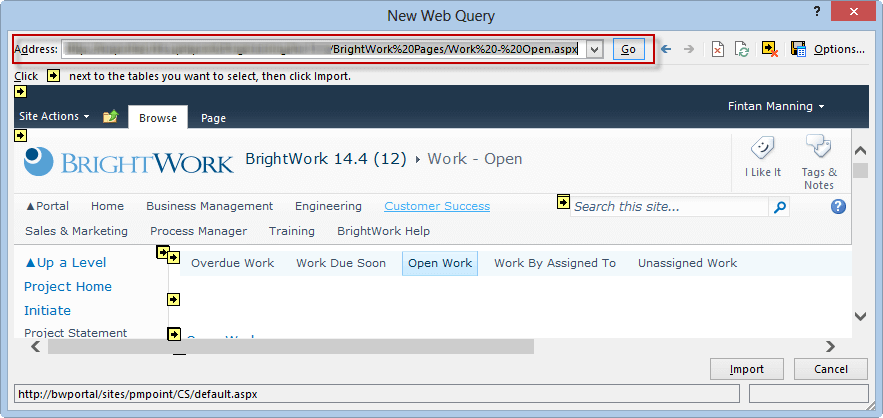The width and height of the screenshot is (883, 418).
Task: Click the BrightWork logo
Action: click(128, 161)
